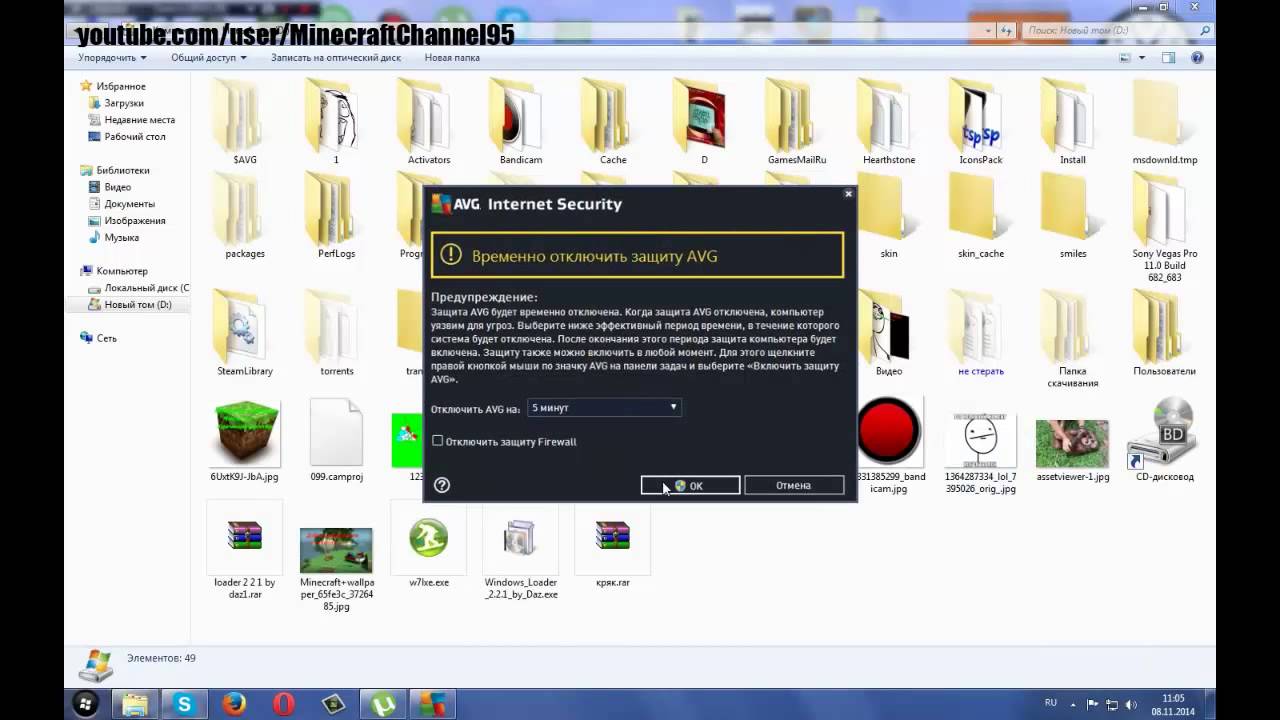
Task: Select the Sony Vegas Pro 11.0 folder
Action: point(1165,228)
